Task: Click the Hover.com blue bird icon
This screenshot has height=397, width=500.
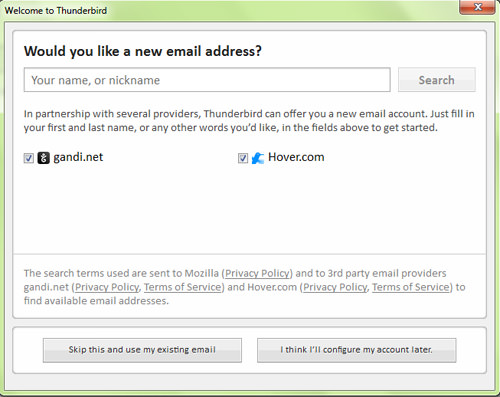Action: click(x=258, y=158)
